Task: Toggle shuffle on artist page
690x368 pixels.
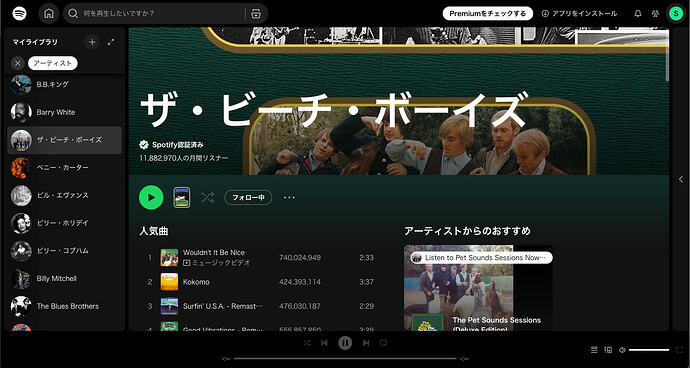Action: coord(207,198)
